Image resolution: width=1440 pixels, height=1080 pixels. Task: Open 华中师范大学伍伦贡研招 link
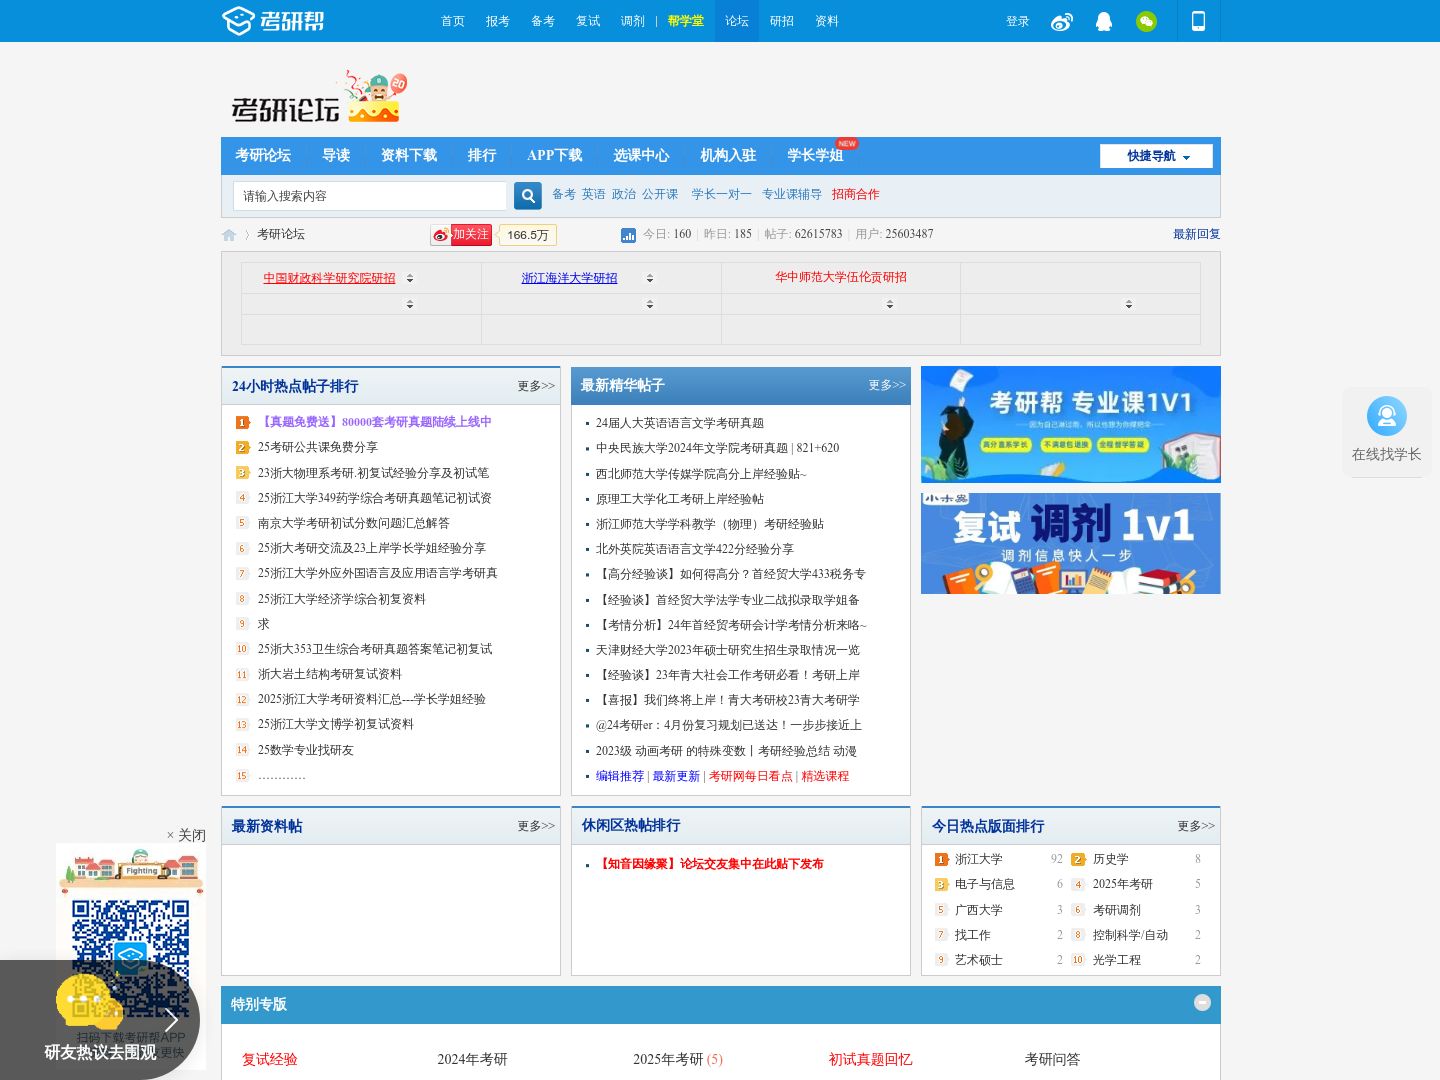(x=841, y=277)
